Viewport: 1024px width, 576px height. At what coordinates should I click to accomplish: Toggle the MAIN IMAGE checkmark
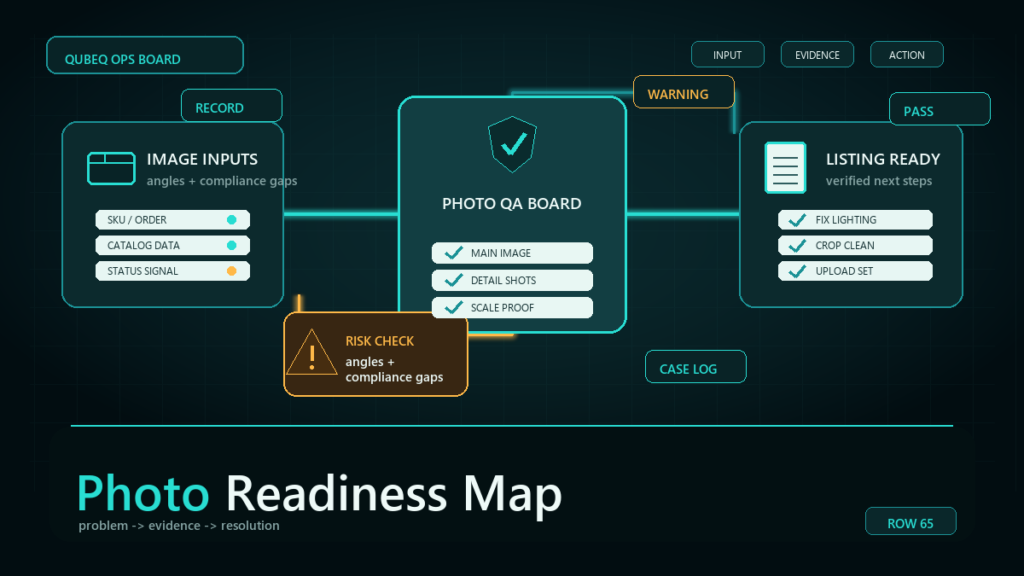453,253
